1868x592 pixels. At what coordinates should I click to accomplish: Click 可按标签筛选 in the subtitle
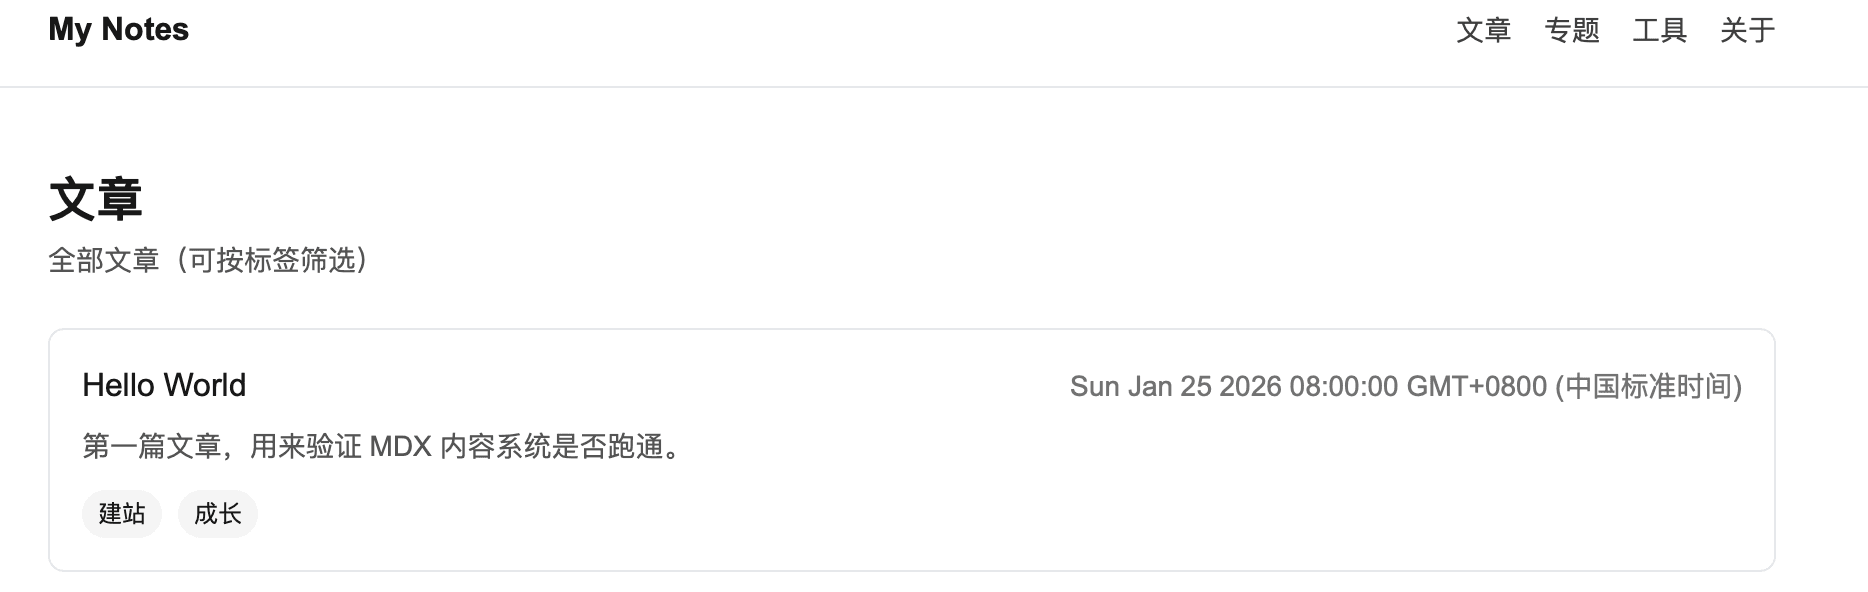pos(272,261)
